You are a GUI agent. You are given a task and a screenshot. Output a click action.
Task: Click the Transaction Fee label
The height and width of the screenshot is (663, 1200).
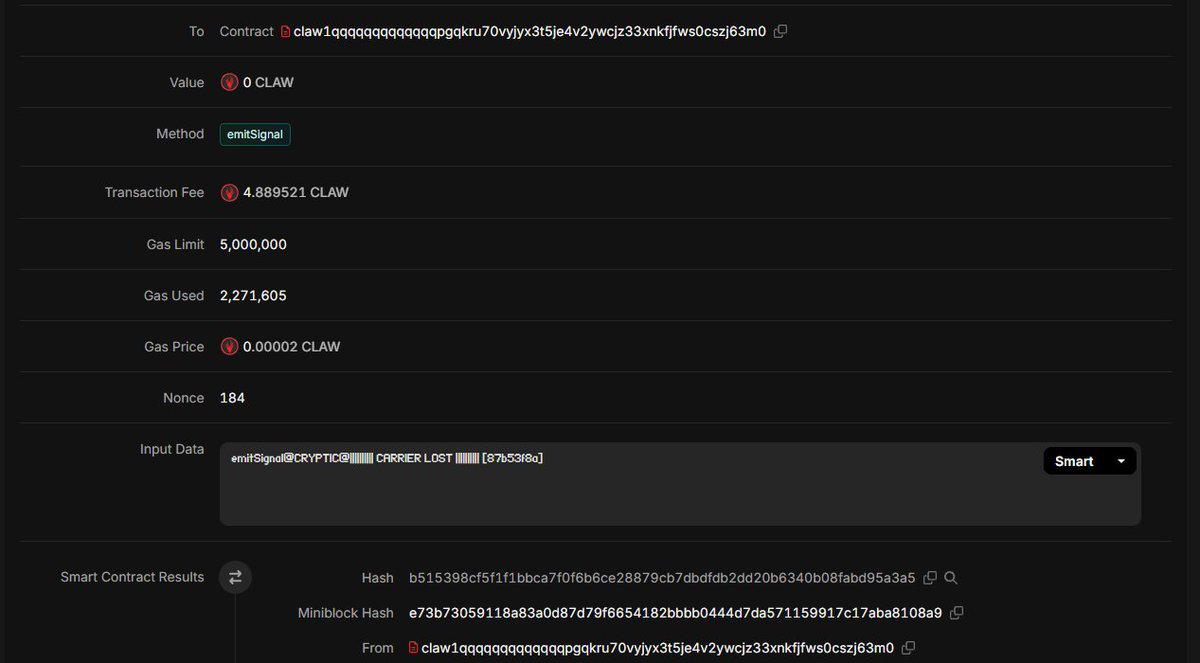coord(154,192)
